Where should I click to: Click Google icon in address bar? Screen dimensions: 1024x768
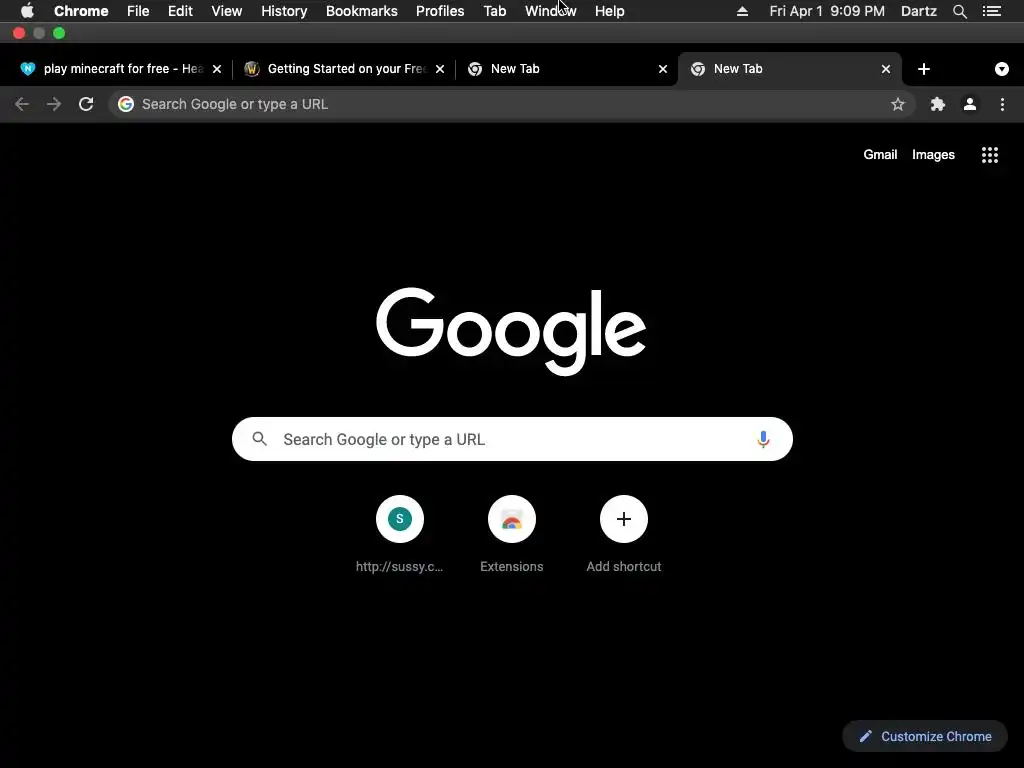coord(126,104)
